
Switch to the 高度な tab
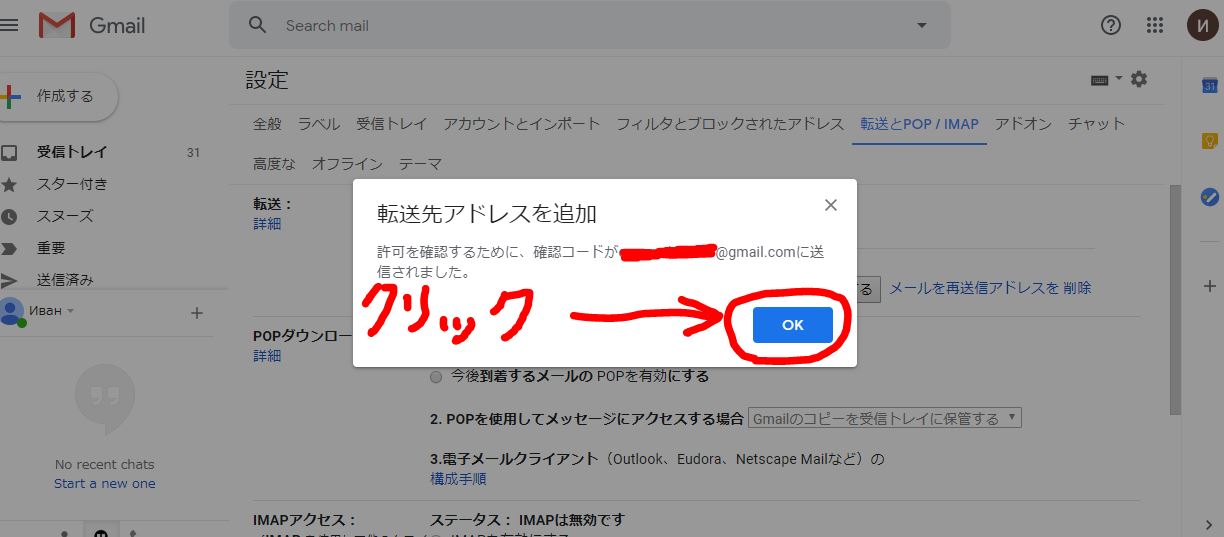point(274,164)
